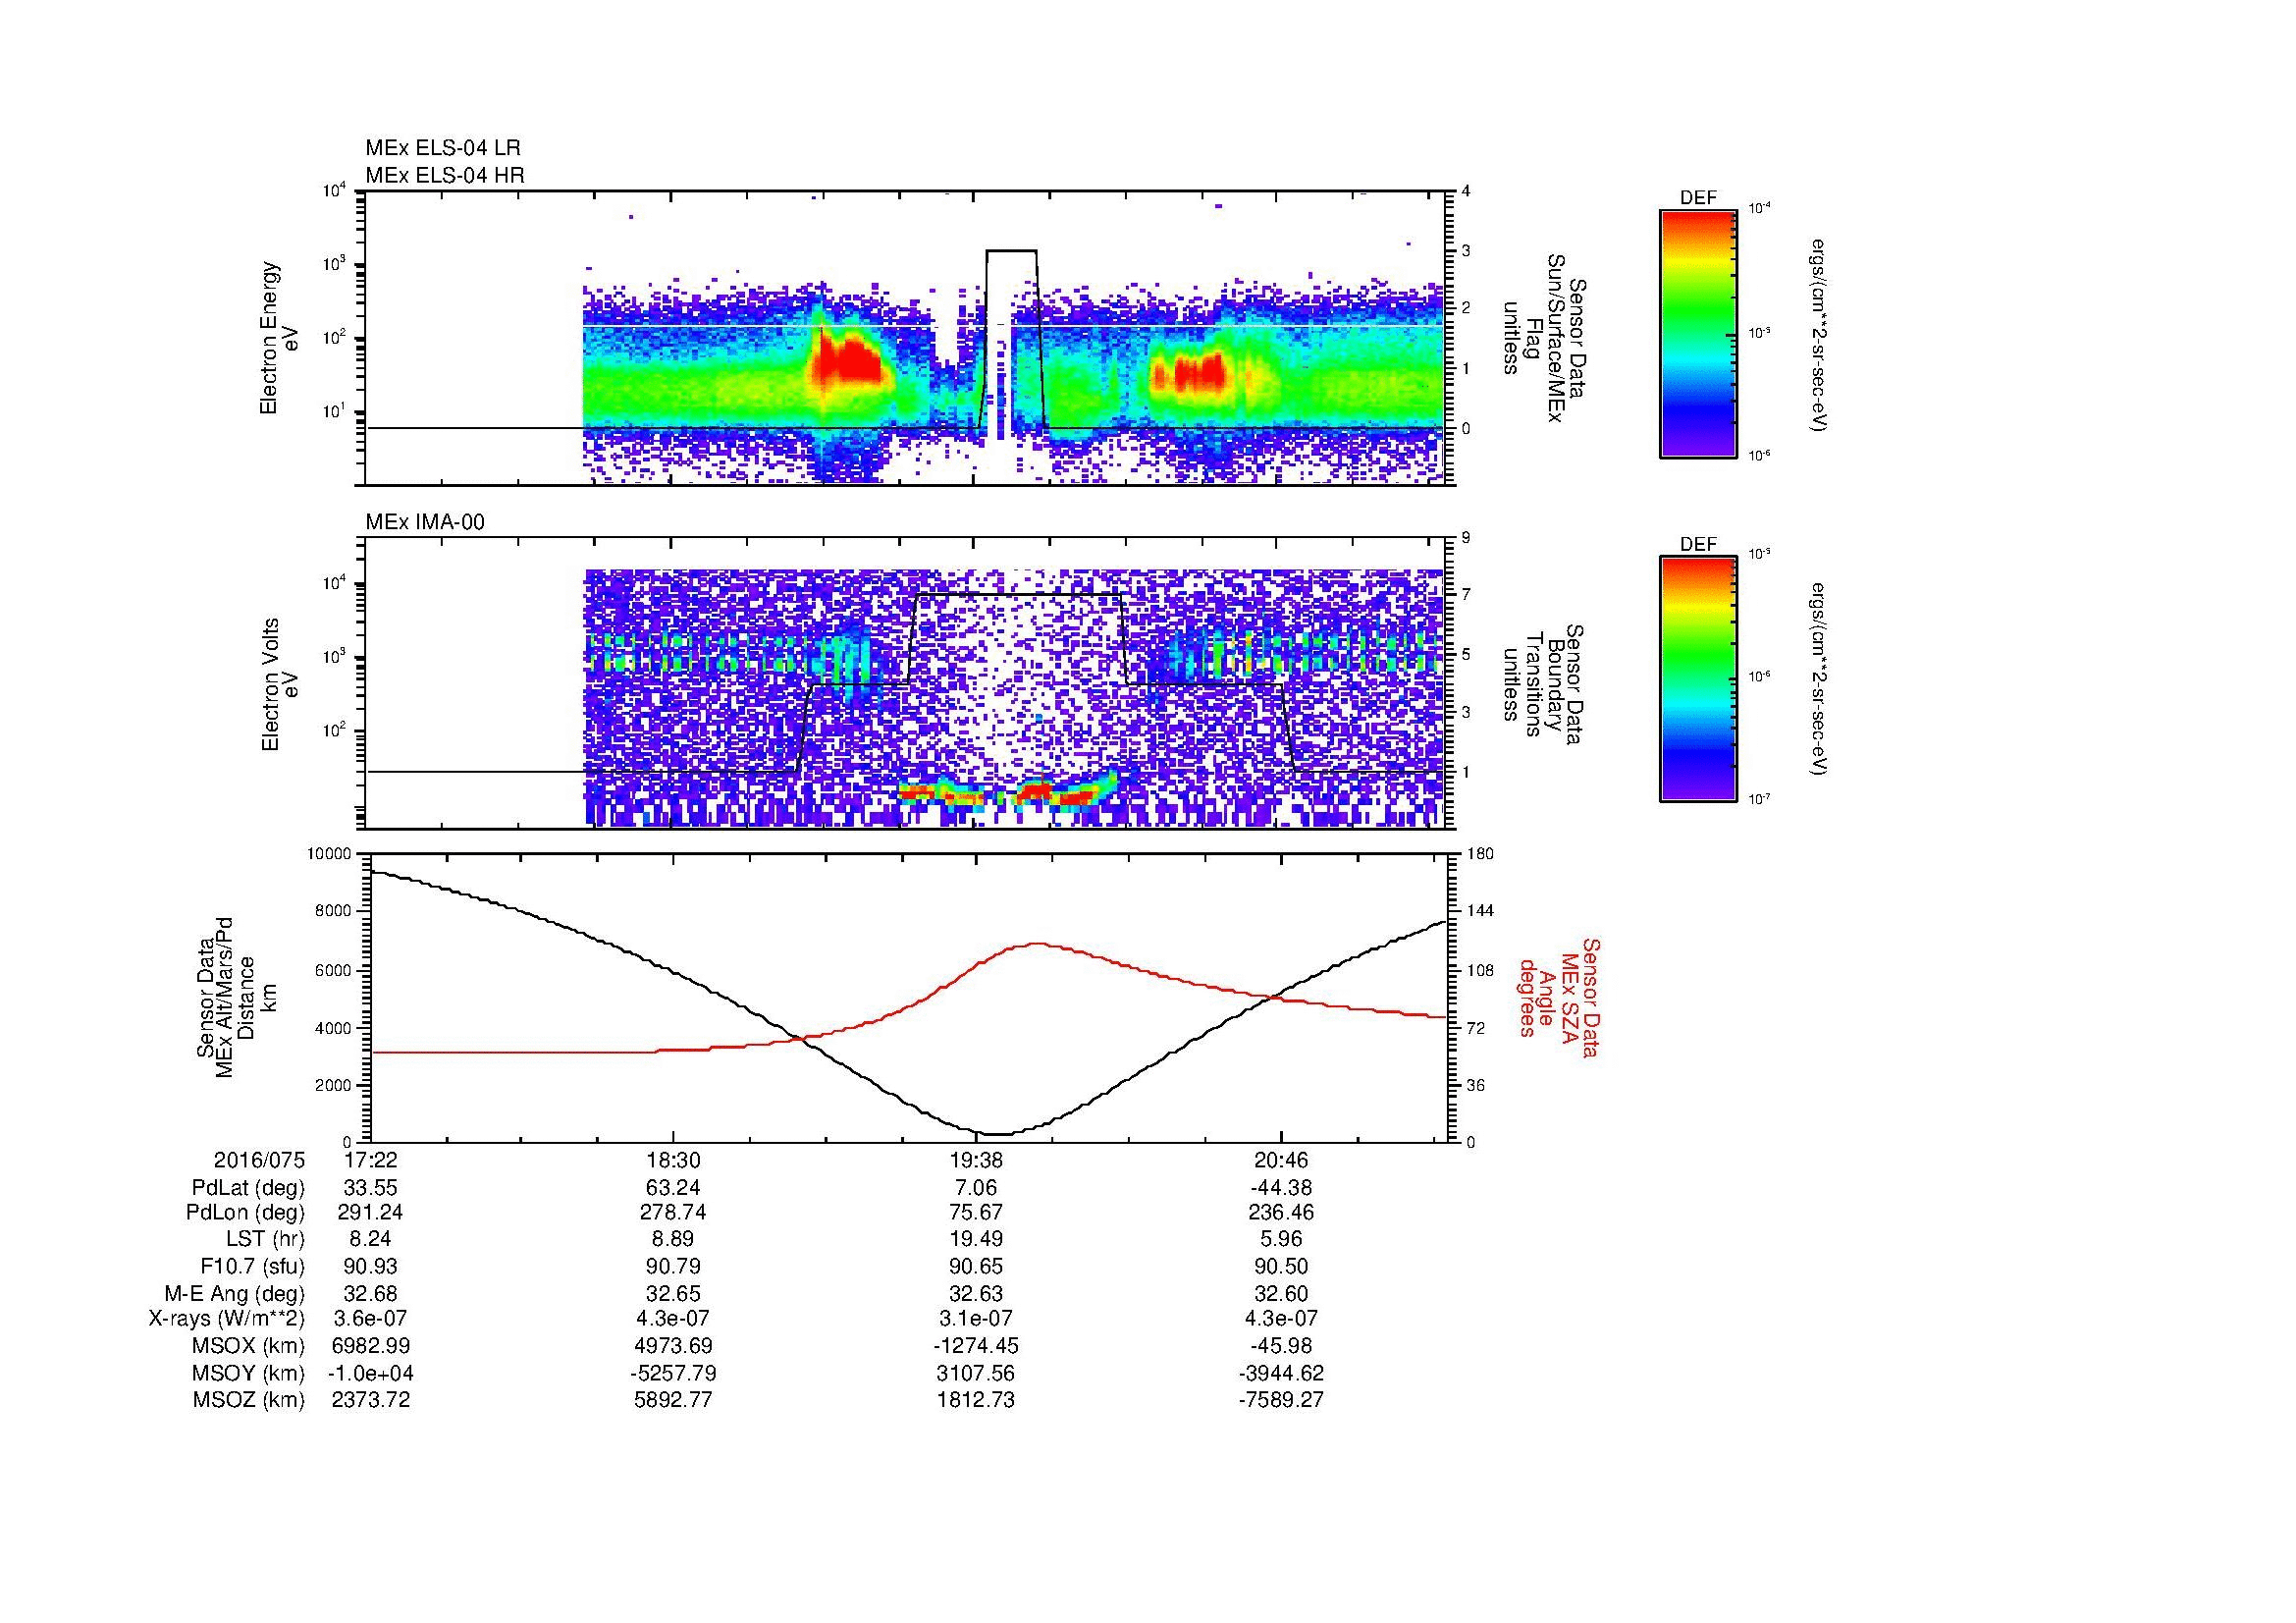Click the 'MEx ELS-04 HR' plot title
Screen dimensions: 2296x1623
(x=445, y=176)
